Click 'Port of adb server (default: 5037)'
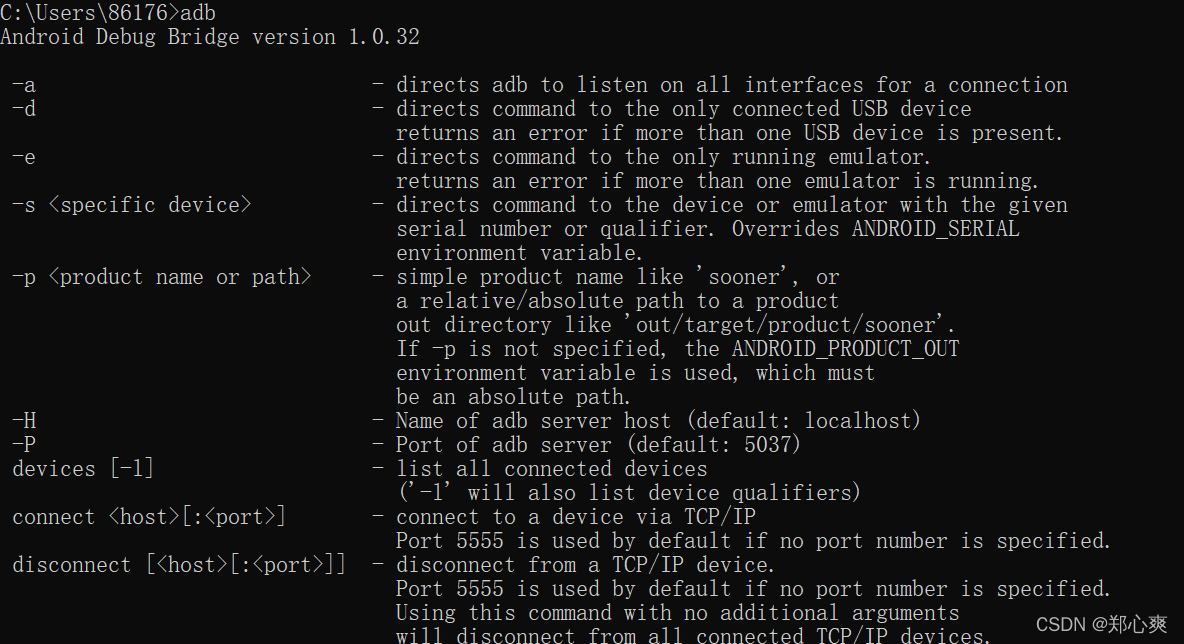This screenshot has width=1184, height=644. click(x=598, y=445)
